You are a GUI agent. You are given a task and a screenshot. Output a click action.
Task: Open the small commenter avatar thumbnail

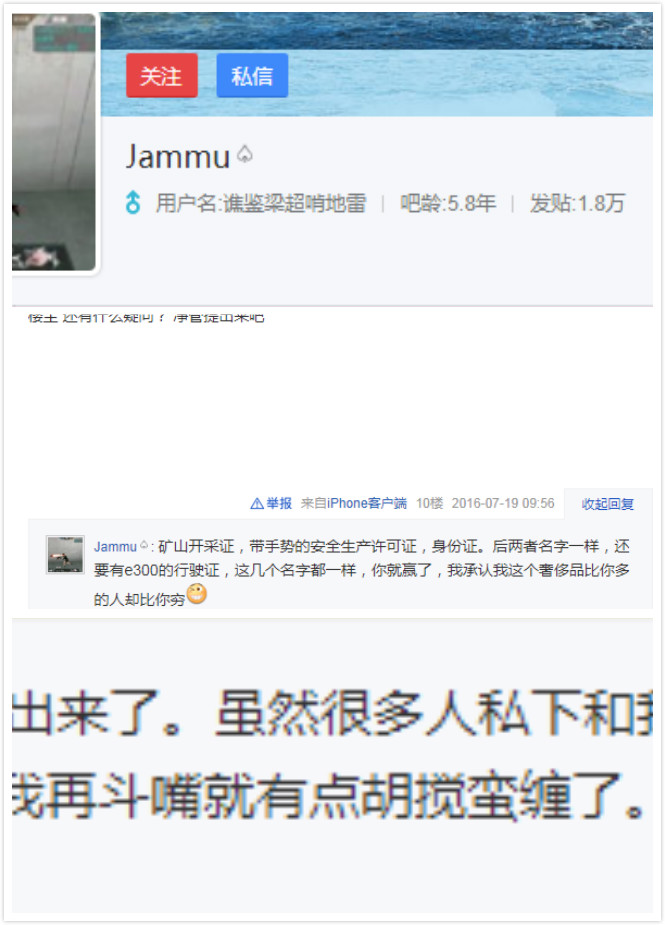click(x=65, y=555)
